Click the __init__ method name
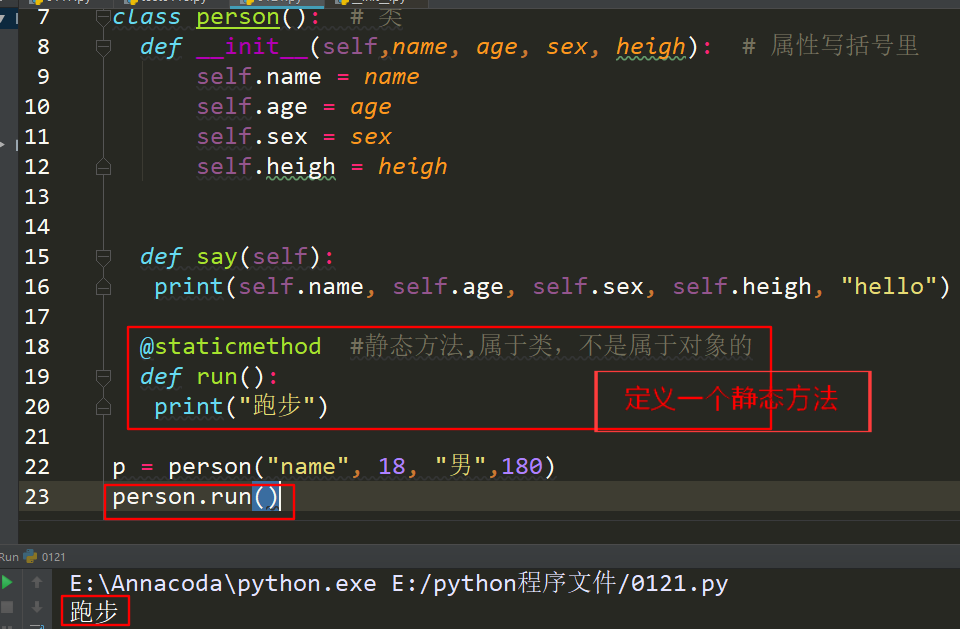The width and height of the screenshot is (960, 629). tap(252, 47)
